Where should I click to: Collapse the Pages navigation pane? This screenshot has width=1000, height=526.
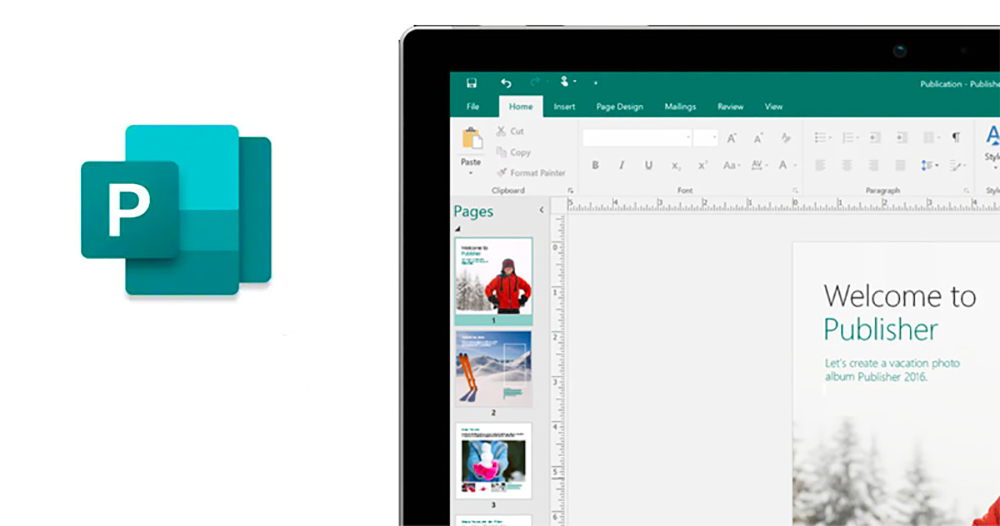point(541,210)
